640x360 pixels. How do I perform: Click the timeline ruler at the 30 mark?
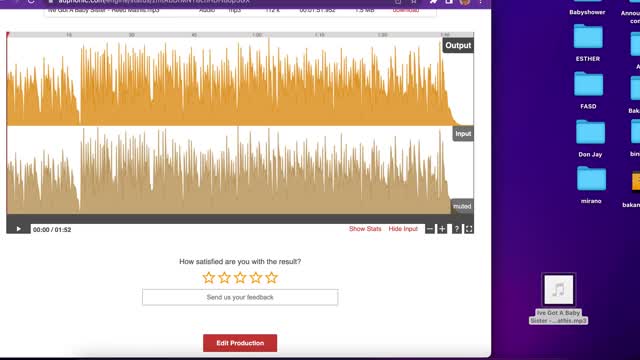(x=131, y=35)
